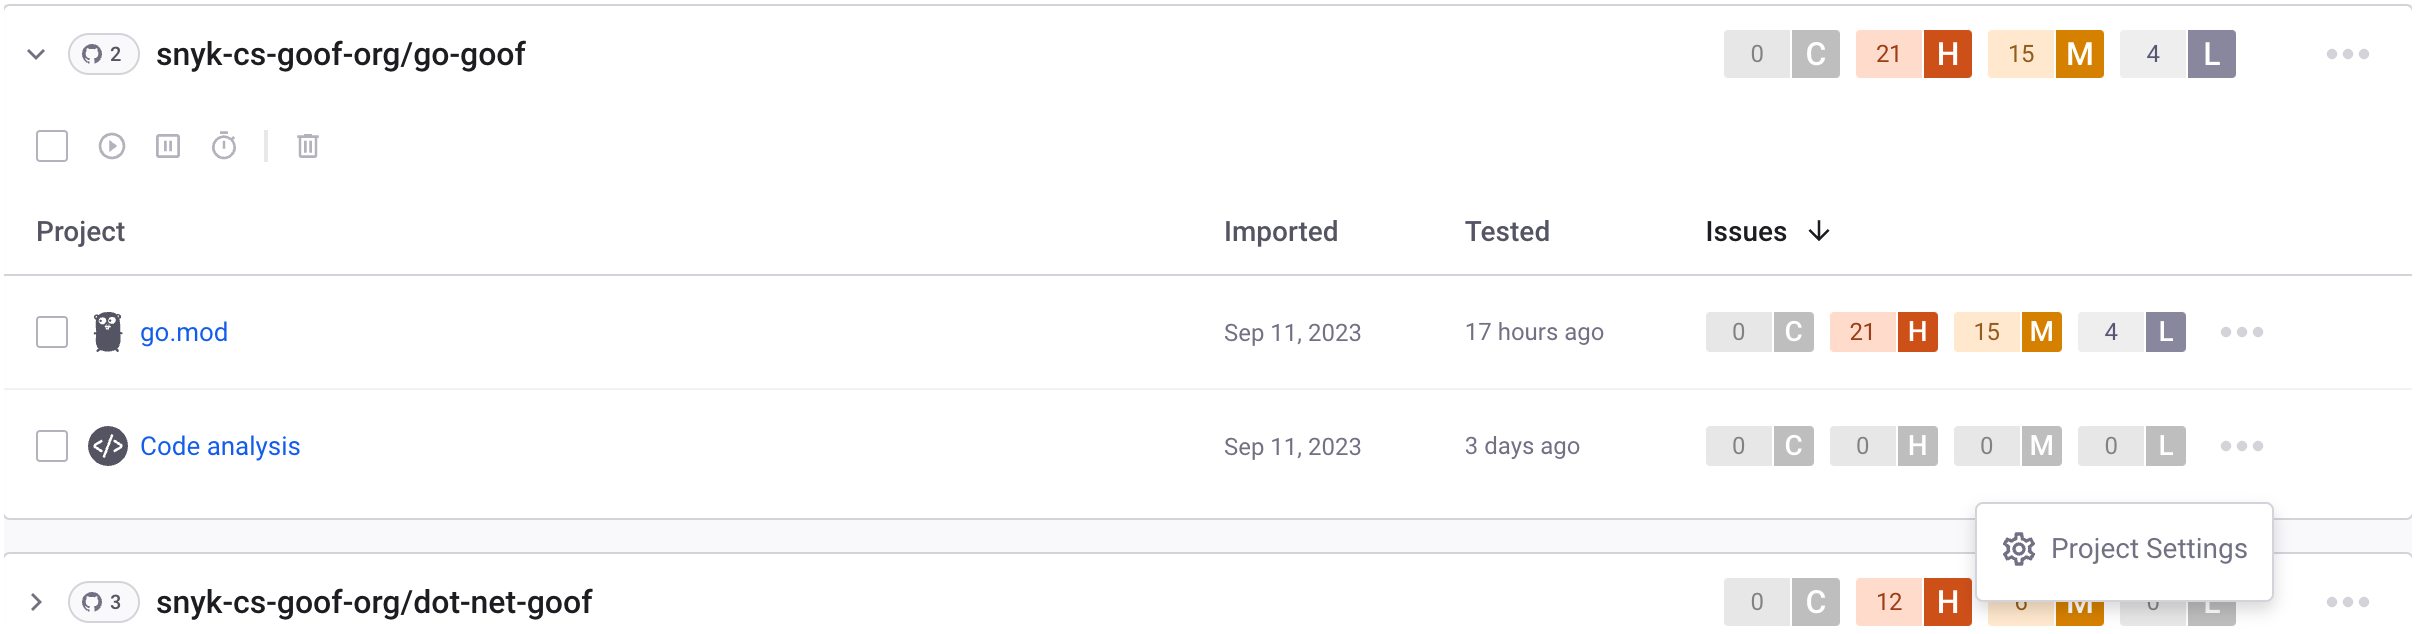Viewport: 2416px width, 634px height.
Task: Collapse the snyk-cs-goof-org/go-goof group
Action: (x=35, y=54)
